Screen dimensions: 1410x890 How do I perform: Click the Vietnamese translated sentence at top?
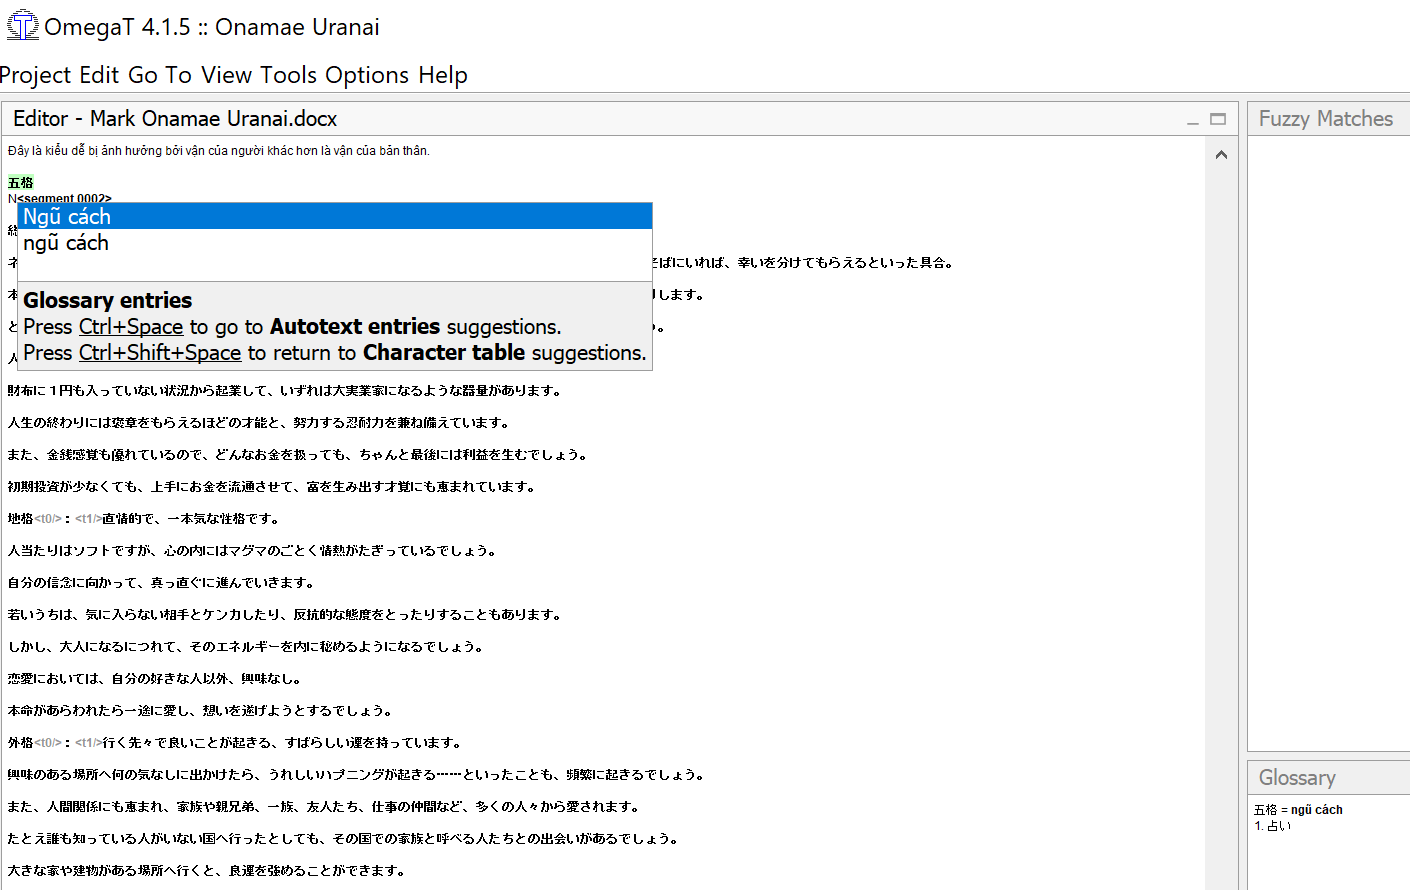(x=219, y=151)
